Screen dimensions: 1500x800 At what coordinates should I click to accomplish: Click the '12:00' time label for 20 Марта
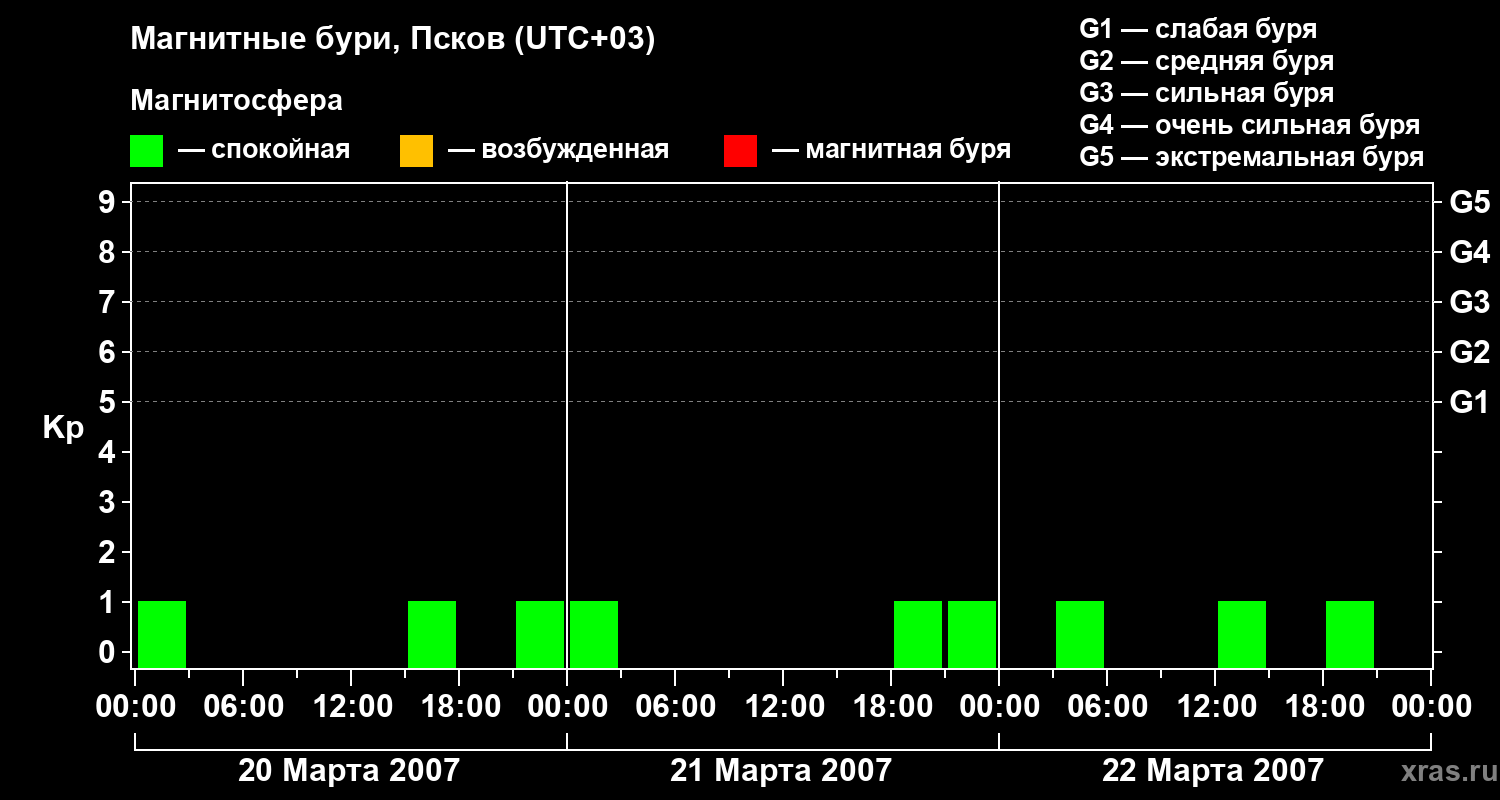point(351,707)
